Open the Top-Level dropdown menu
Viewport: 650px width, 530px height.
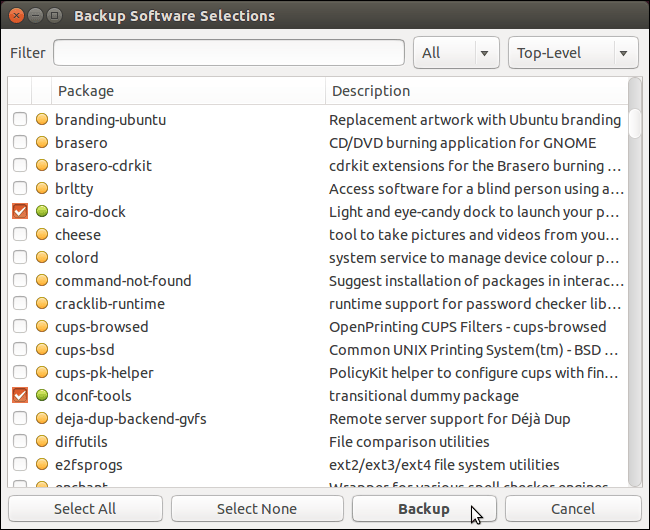click(x=573, y=53)
